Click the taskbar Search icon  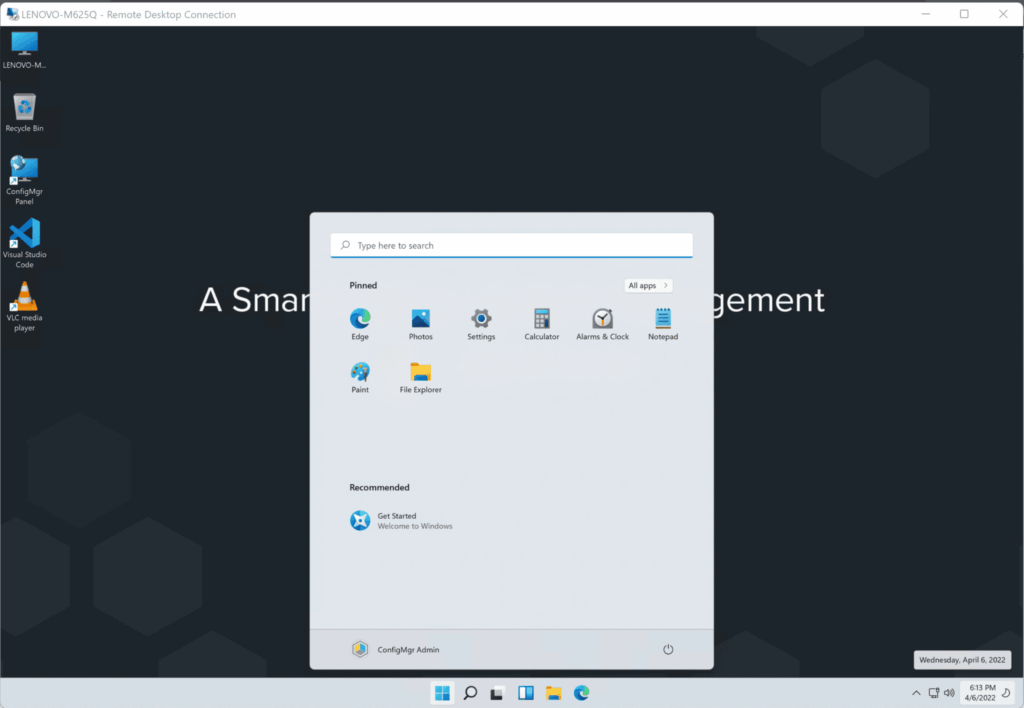coord(469,692)
